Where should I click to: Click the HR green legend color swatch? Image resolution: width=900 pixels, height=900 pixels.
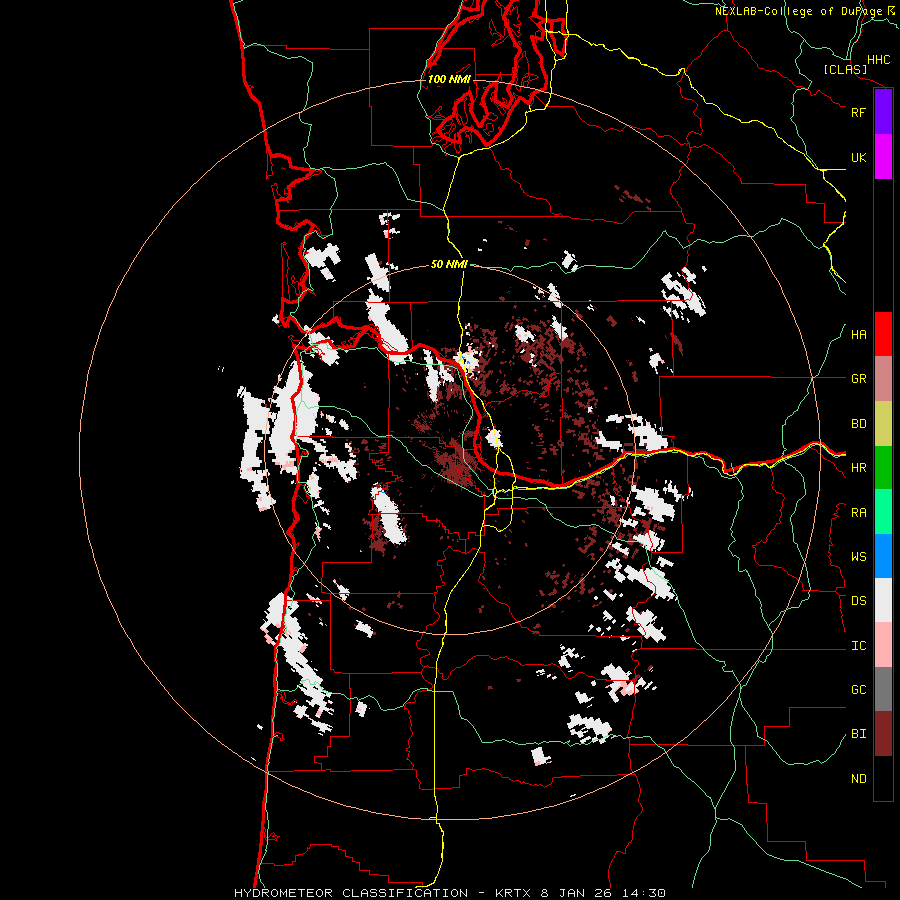[x=883, y=467]
